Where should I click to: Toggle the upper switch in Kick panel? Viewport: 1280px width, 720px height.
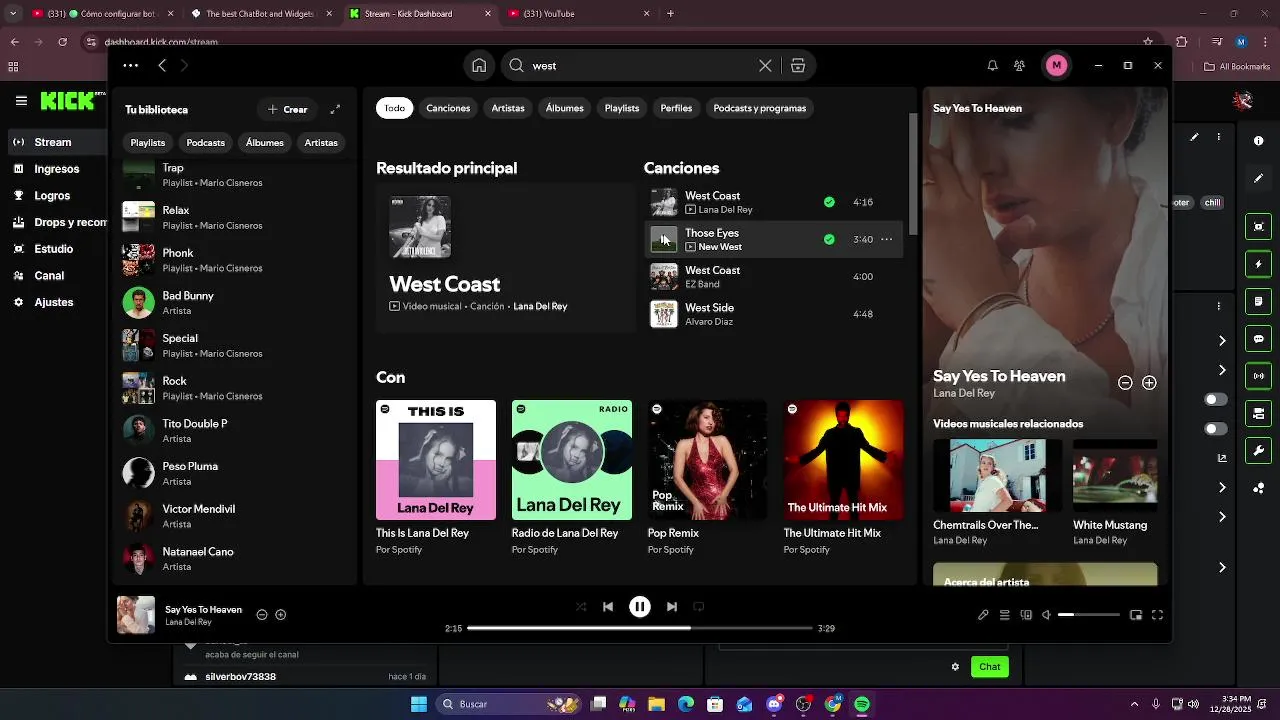click(1216, 400)
